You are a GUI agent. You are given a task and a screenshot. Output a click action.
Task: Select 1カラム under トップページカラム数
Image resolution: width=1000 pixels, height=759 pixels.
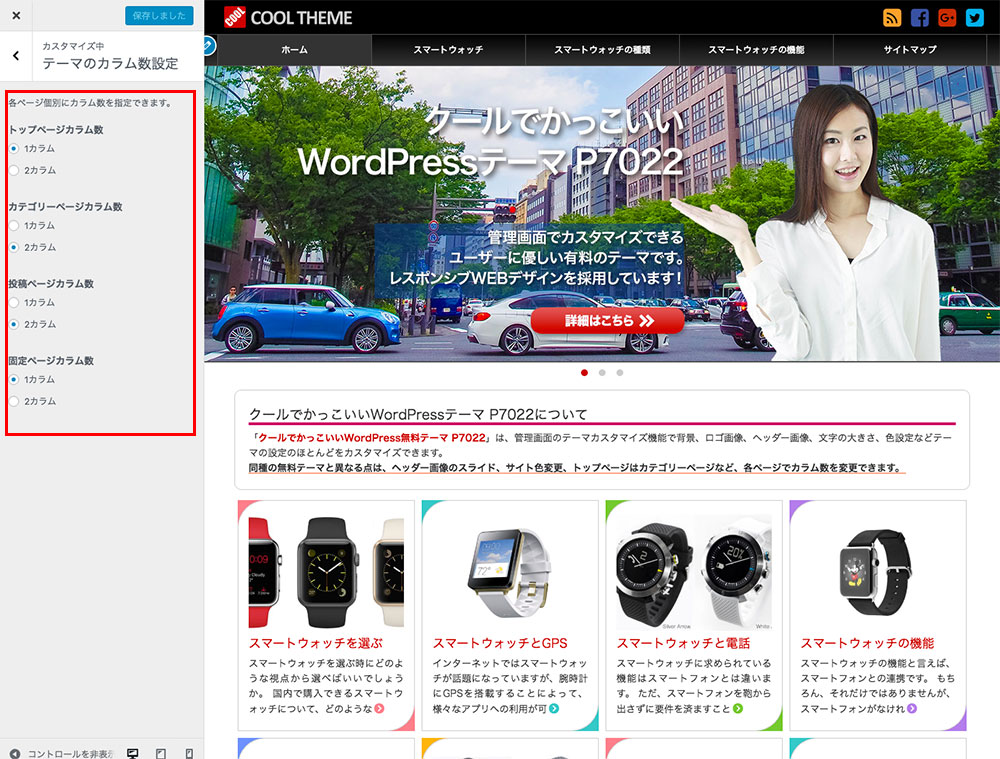click(x=14, y=149)
